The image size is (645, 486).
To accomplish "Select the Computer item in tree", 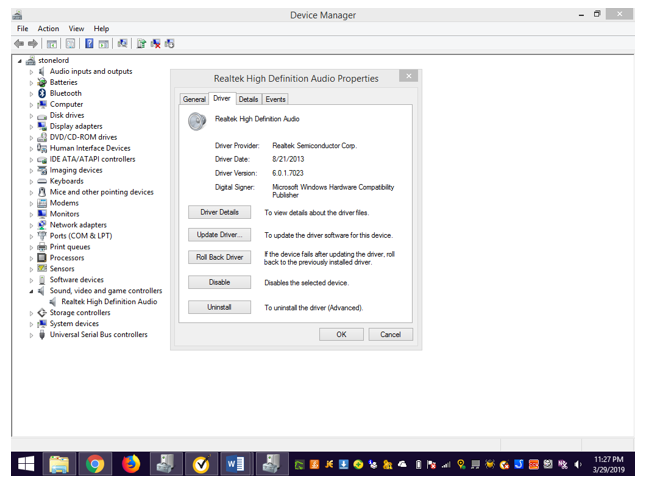I will click(x=66, y=105).
